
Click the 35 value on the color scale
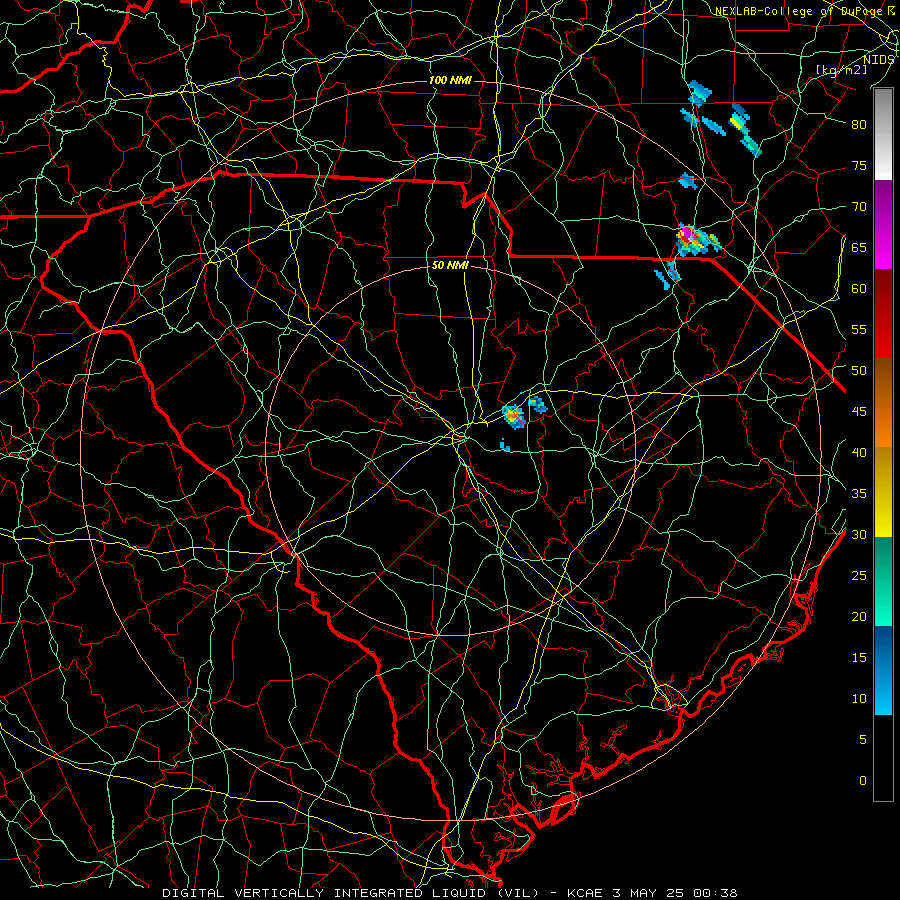(859, 494)
